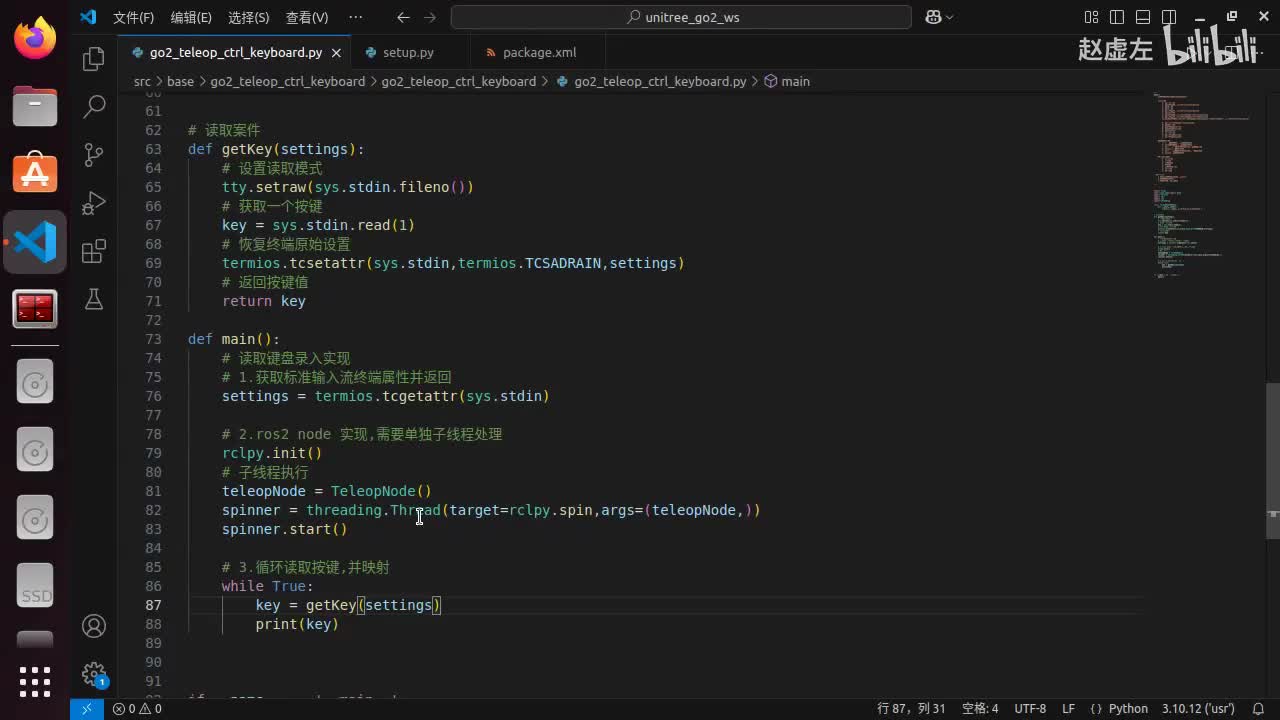The image size is (1280, 720).
Task: Select the src breadcrumb
Action: tap(143, 81)
